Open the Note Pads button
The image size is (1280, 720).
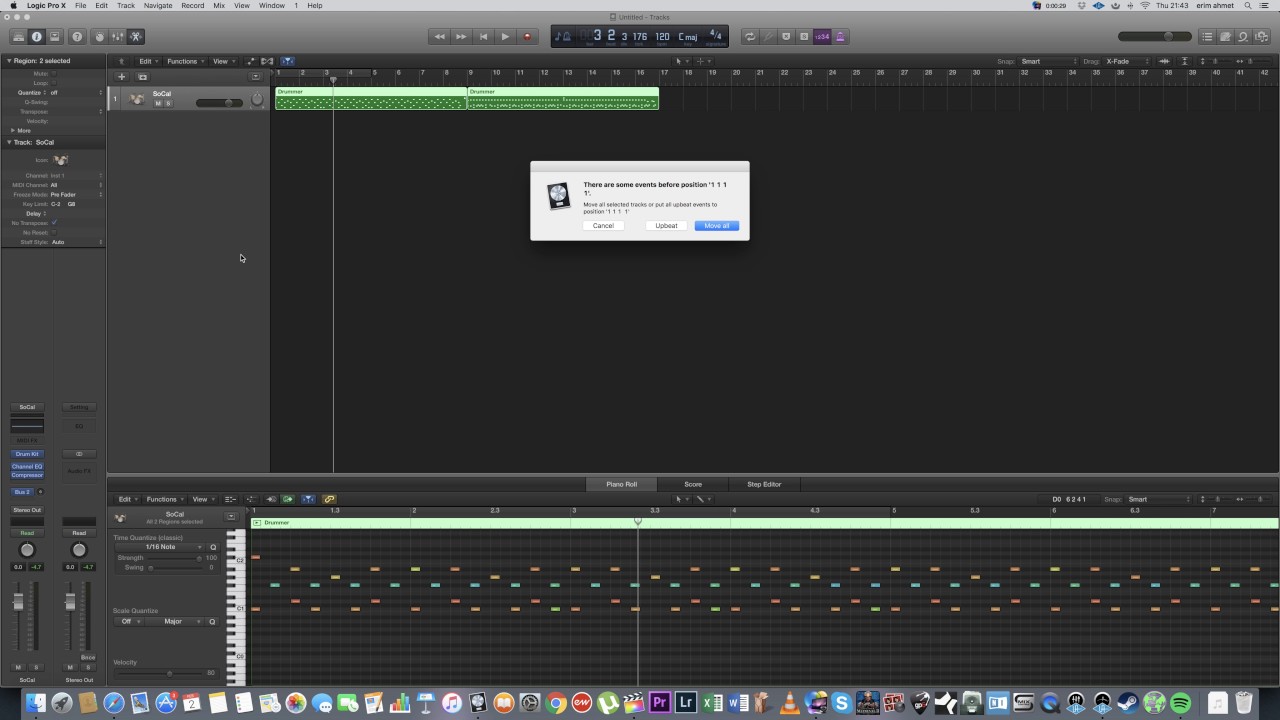[x=1225, y=37]
